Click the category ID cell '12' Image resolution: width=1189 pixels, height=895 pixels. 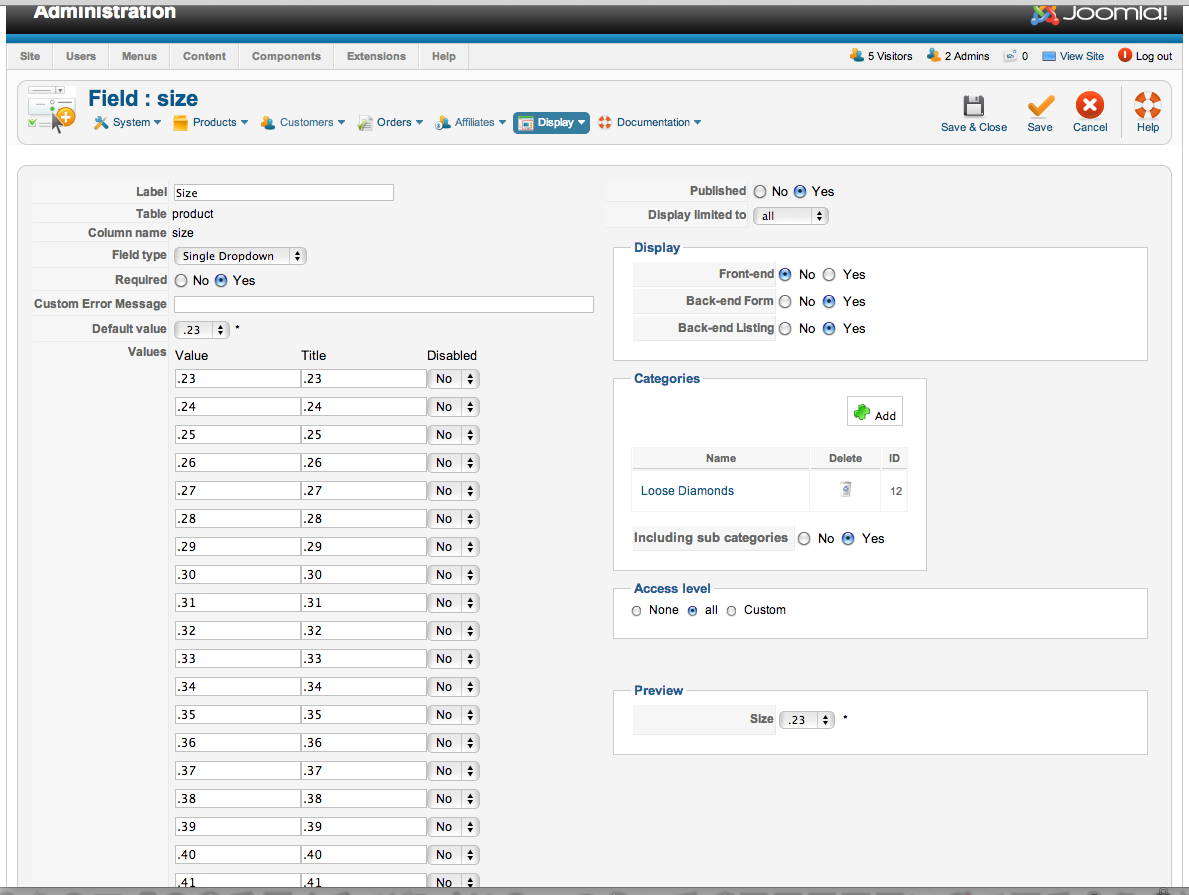pyautogui.click(x=896, y=491)
